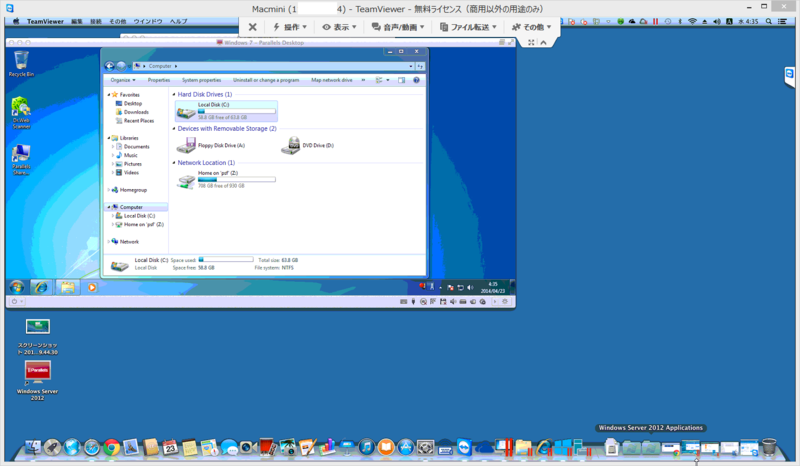Open the Trash in the Mac dock
This screenshot has width=800, height=466.
click(x=769, y=448)
